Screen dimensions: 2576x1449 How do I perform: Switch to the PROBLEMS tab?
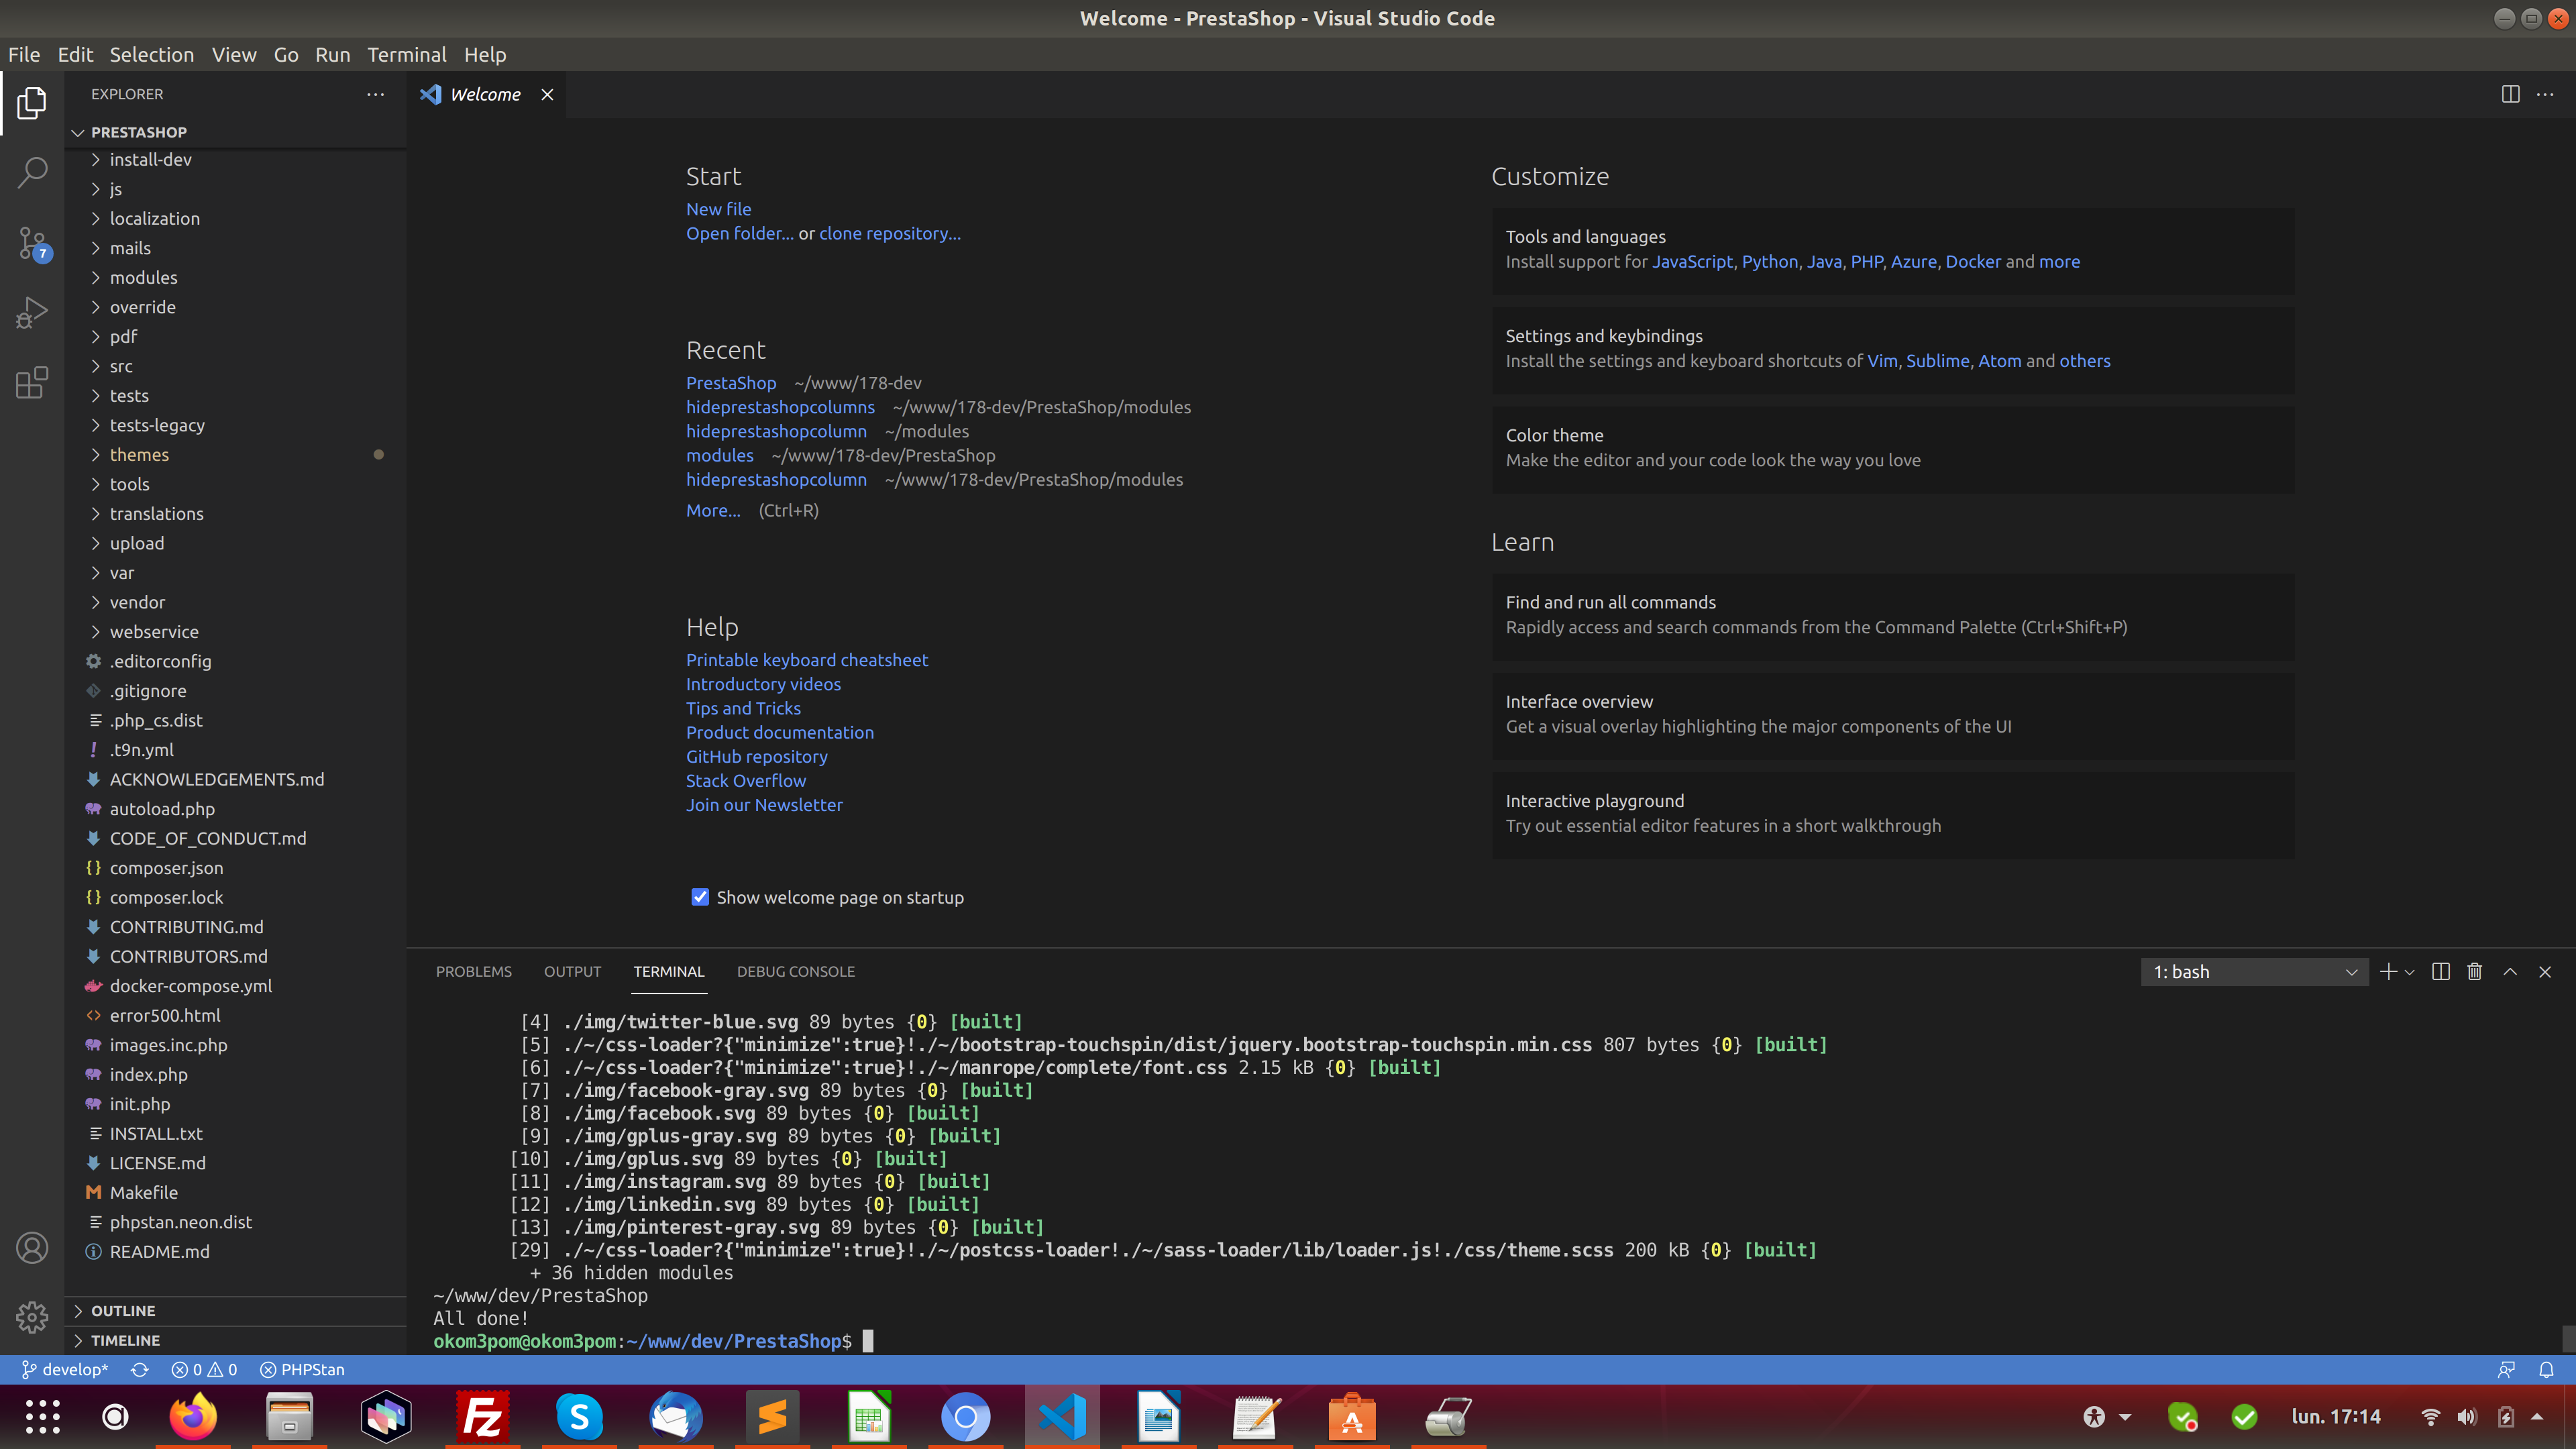473,971
